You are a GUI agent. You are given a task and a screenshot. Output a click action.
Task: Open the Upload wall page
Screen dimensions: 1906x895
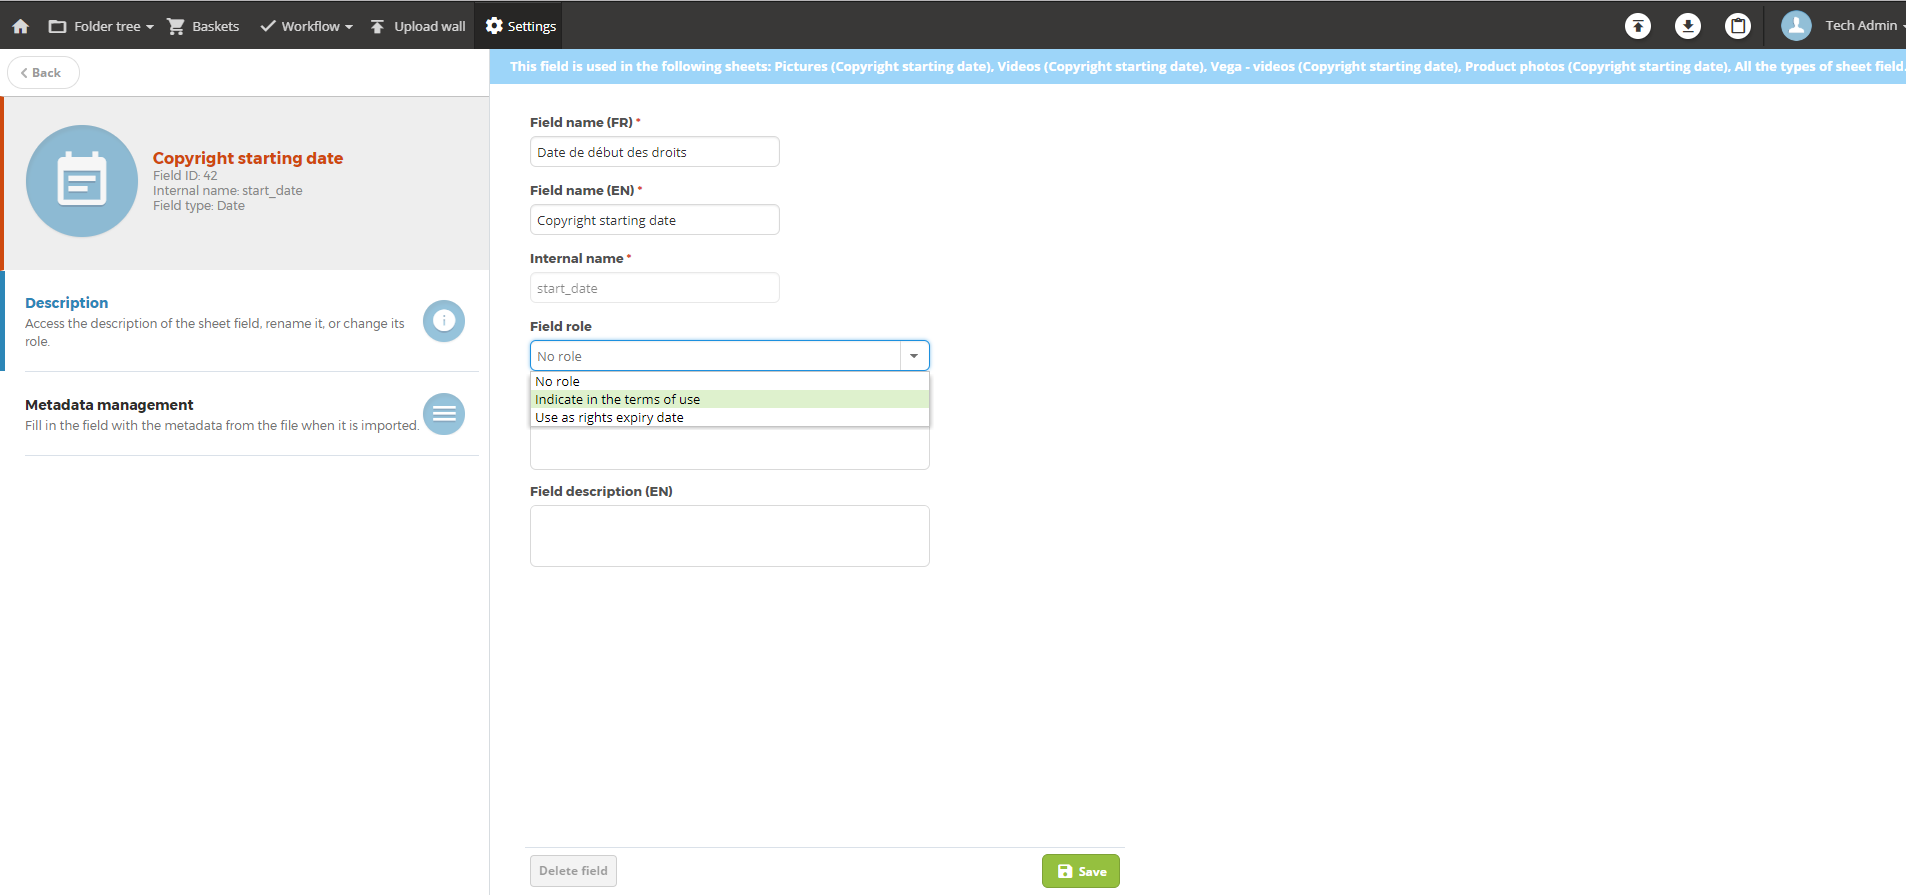coord(418,26)
